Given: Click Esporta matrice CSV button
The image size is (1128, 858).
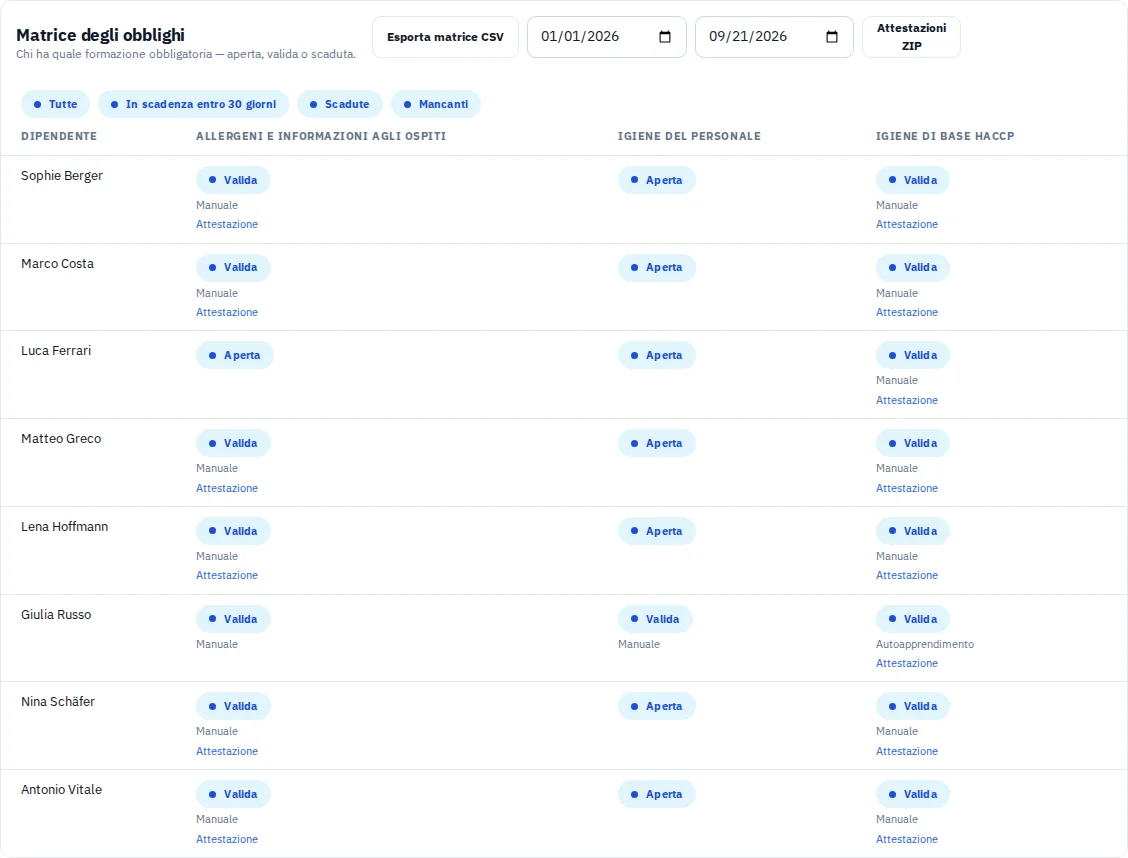Looking at the screenshot, I should point(445,37).
